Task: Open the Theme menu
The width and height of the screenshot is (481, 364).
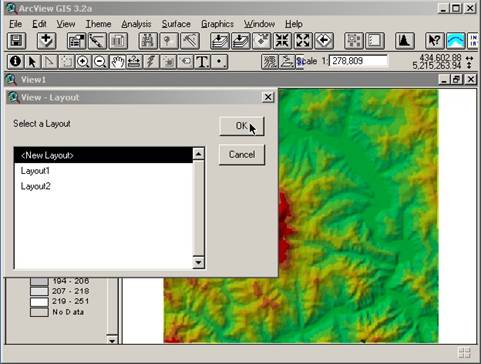Action: pyautogui.click(x=98, y=24)
